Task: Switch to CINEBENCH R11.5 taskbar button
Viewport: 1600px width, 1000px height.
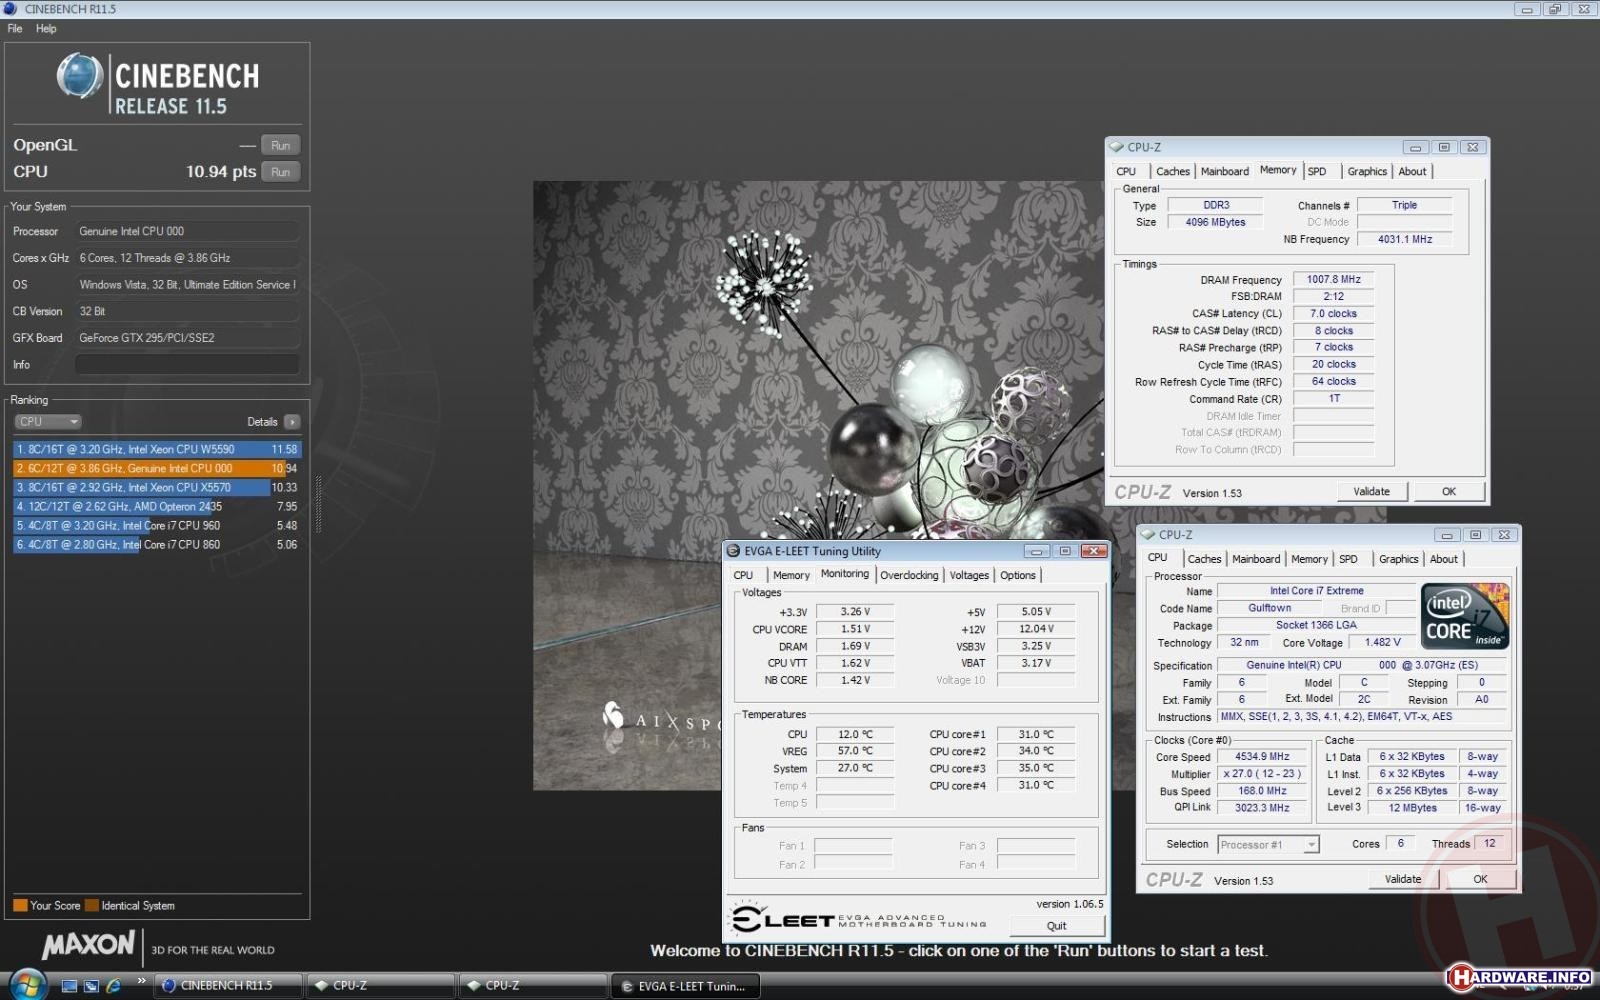Action: tap(228, 986)
